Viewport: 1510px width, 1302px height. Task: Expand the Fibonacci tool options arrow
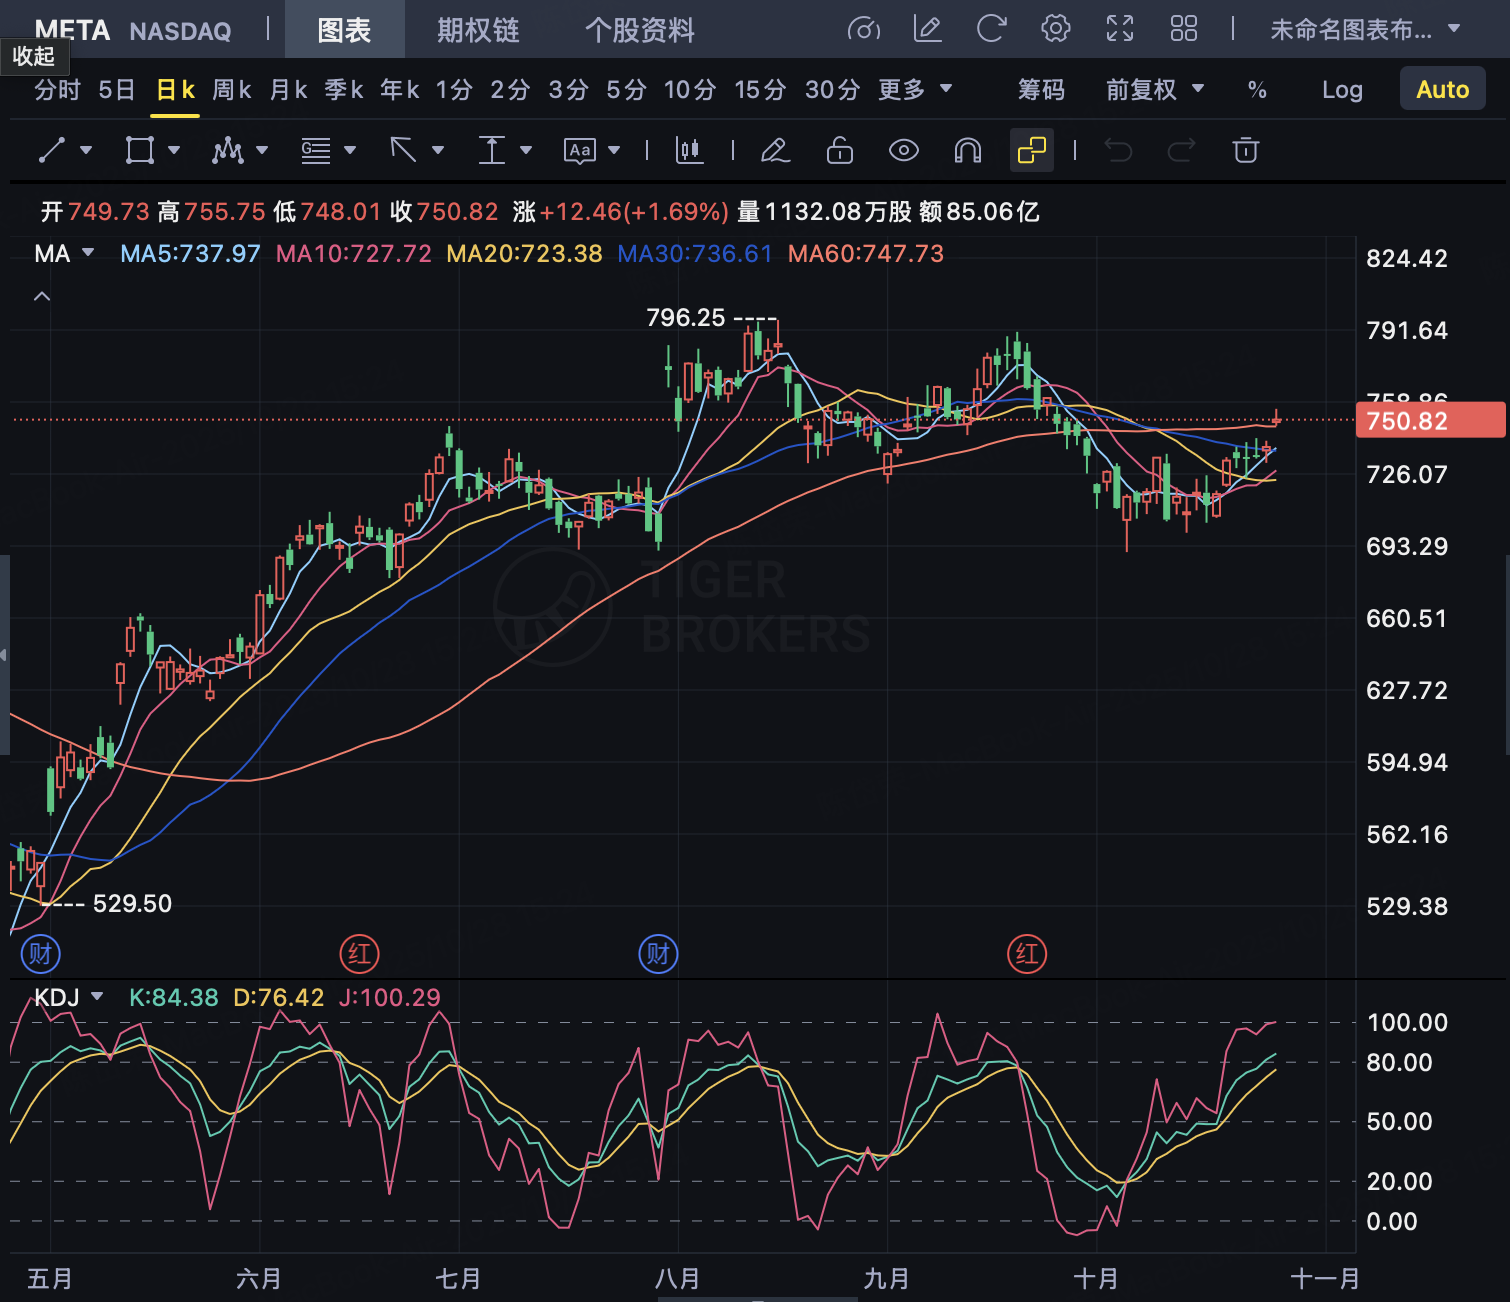coord(350,150)
